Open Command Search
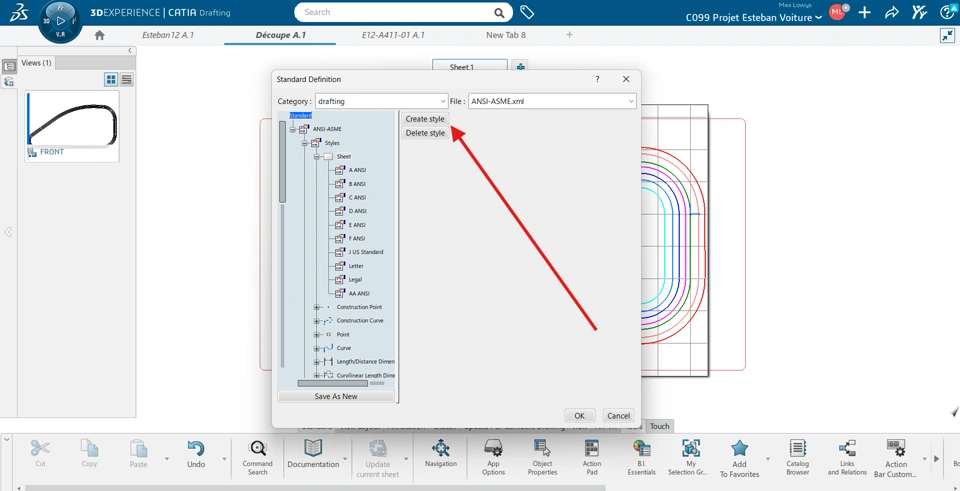The height and width of the screenshot is (491, 960). click(258, 457)
